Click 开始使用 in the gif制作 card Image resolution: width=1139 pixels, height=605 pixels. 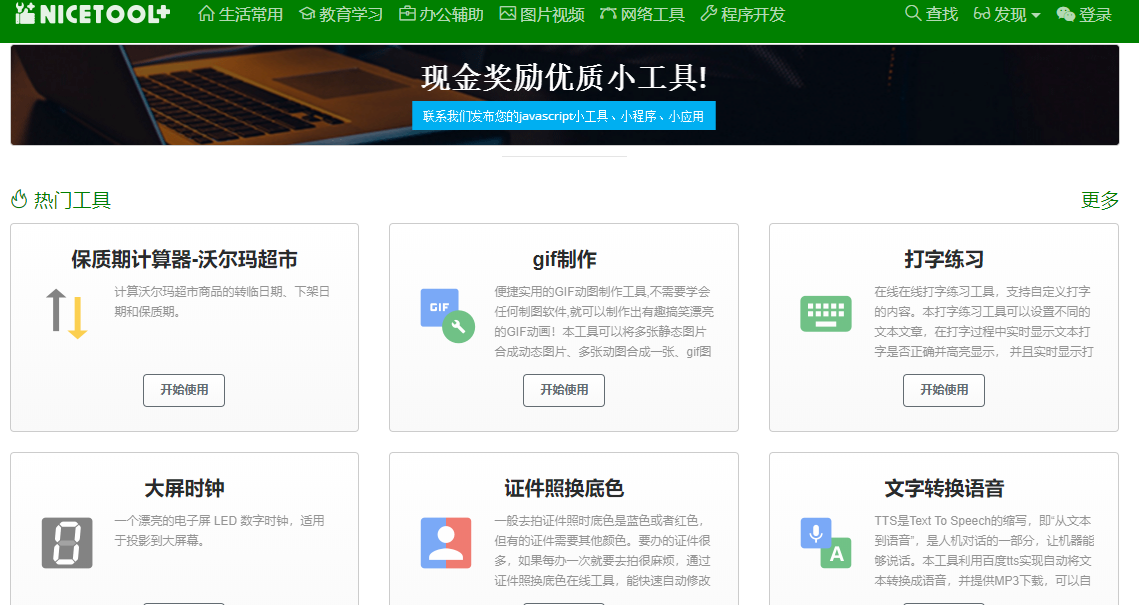[x=564, y=390]
